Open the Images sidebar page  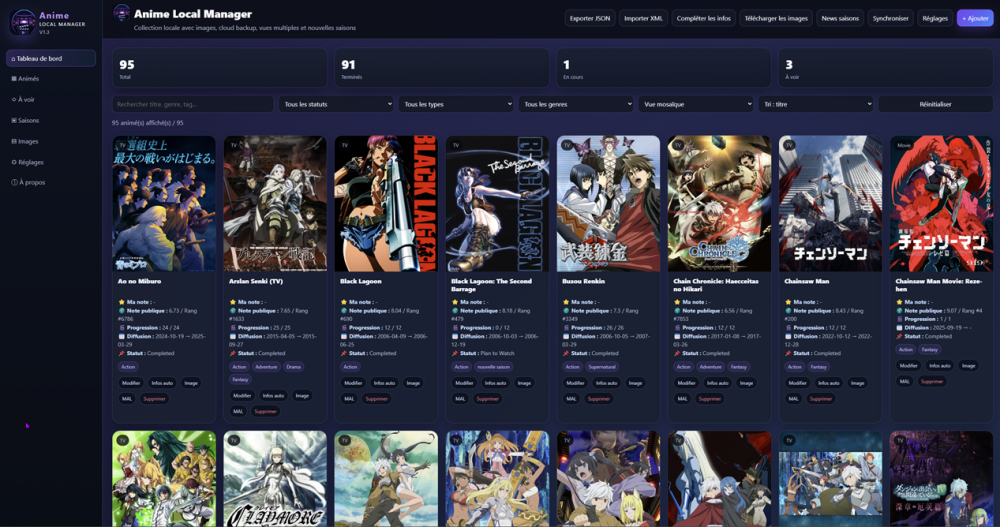point(51,142)
